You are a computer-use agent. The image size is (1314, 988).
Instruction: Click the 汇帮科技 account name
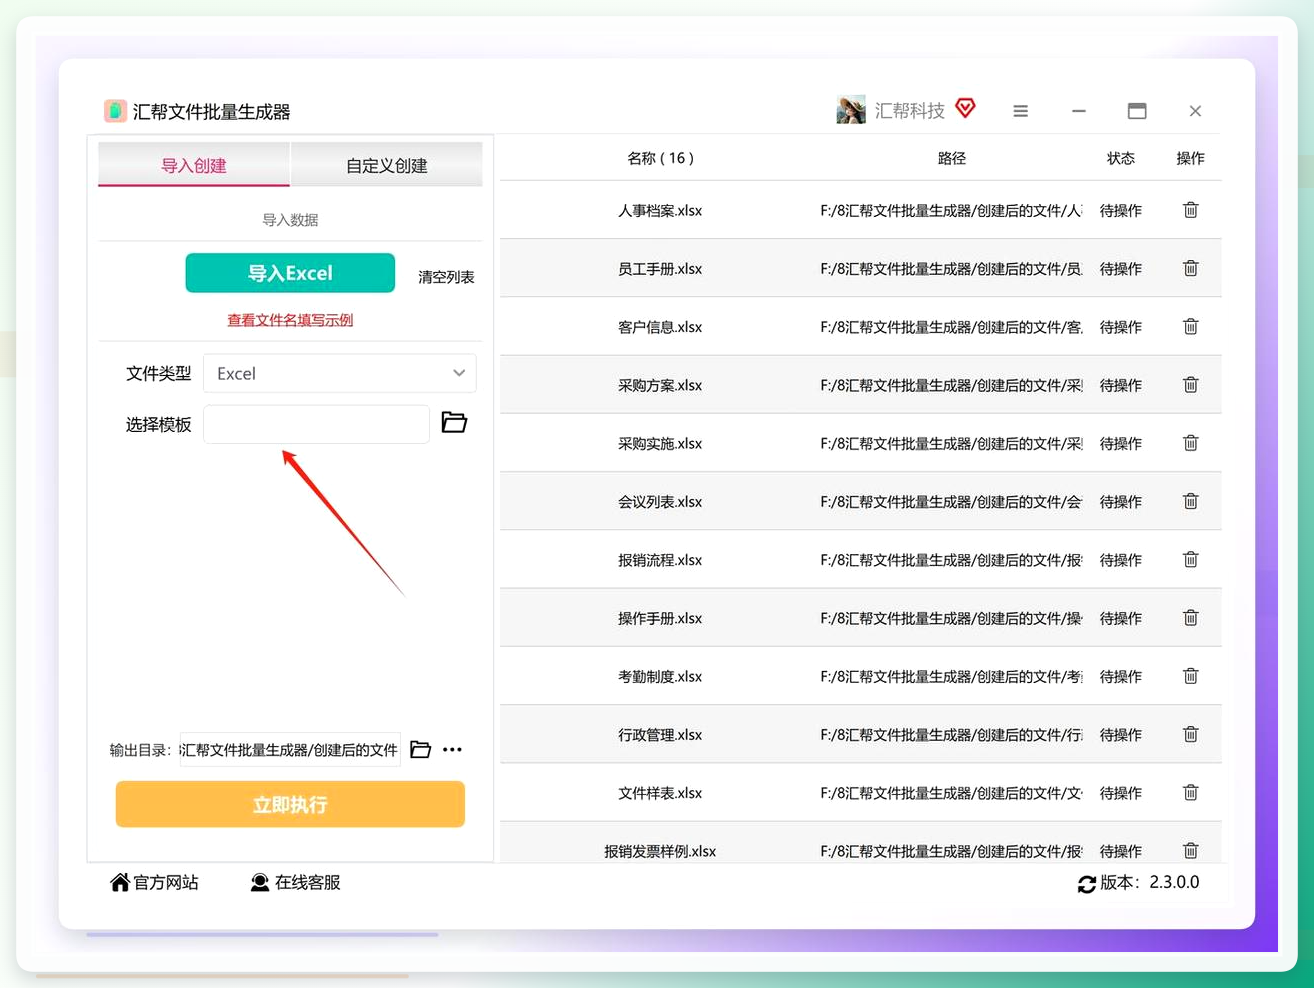click(x=909, y=110)
